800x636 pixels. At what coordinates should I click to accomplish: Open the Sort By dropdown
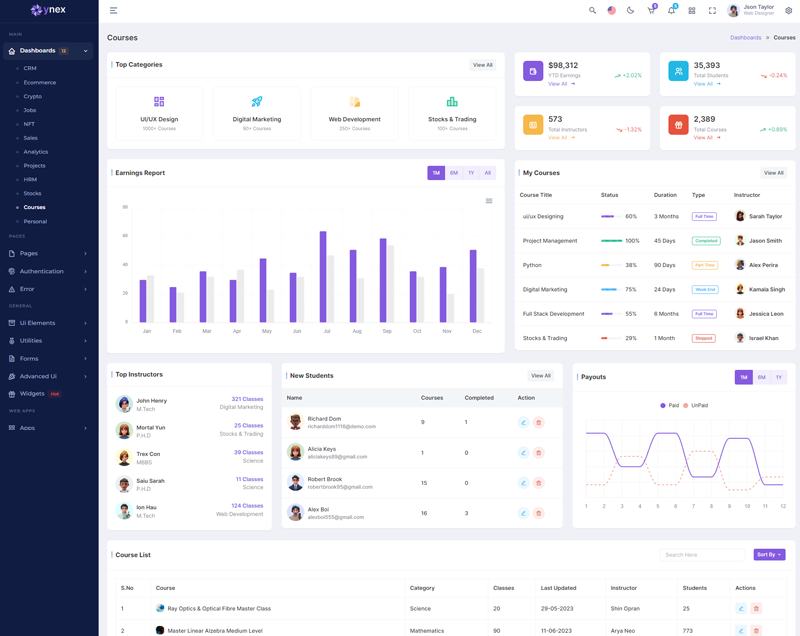769,554
